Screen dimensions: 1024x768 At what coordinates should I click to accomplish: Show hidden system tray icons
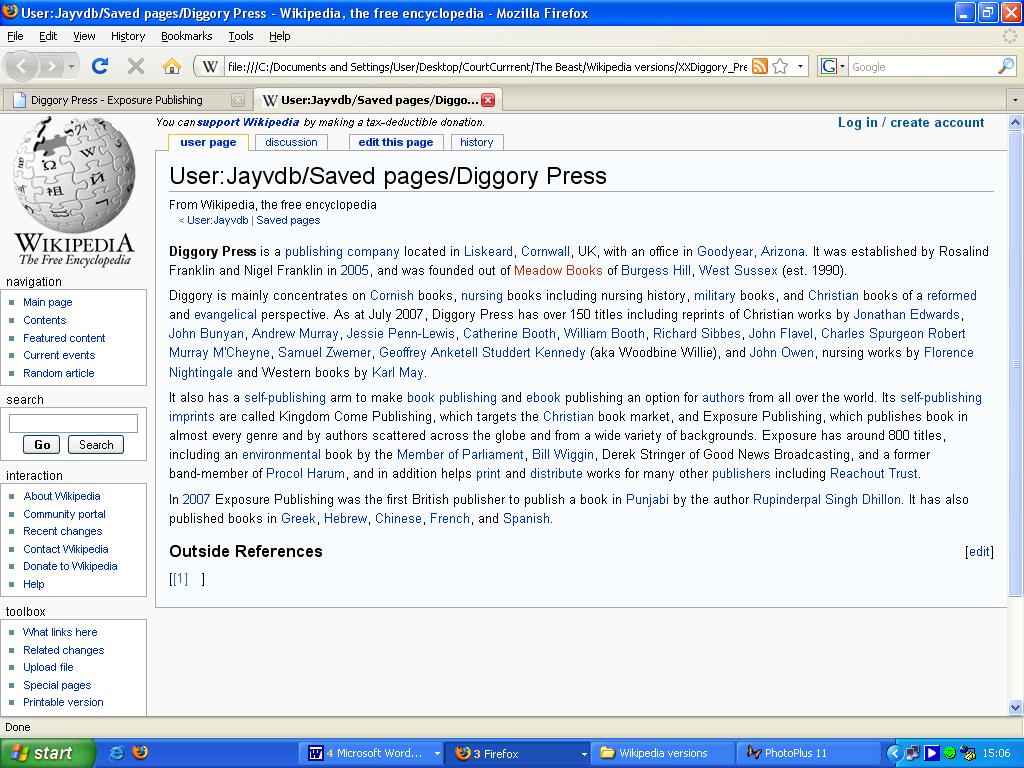tap(893, 753)
